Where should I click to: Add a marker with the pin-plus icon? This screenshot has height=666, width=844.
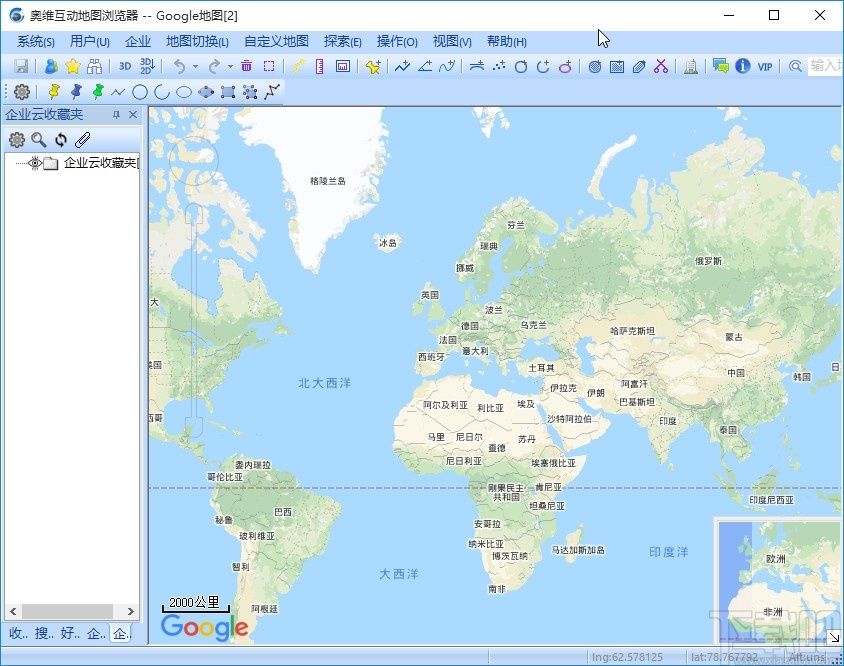(373, 66)
